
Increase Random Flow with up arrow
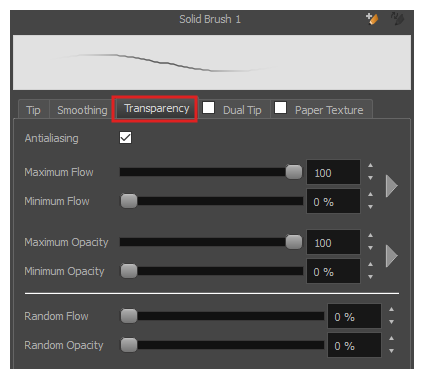tap(391, 309)
